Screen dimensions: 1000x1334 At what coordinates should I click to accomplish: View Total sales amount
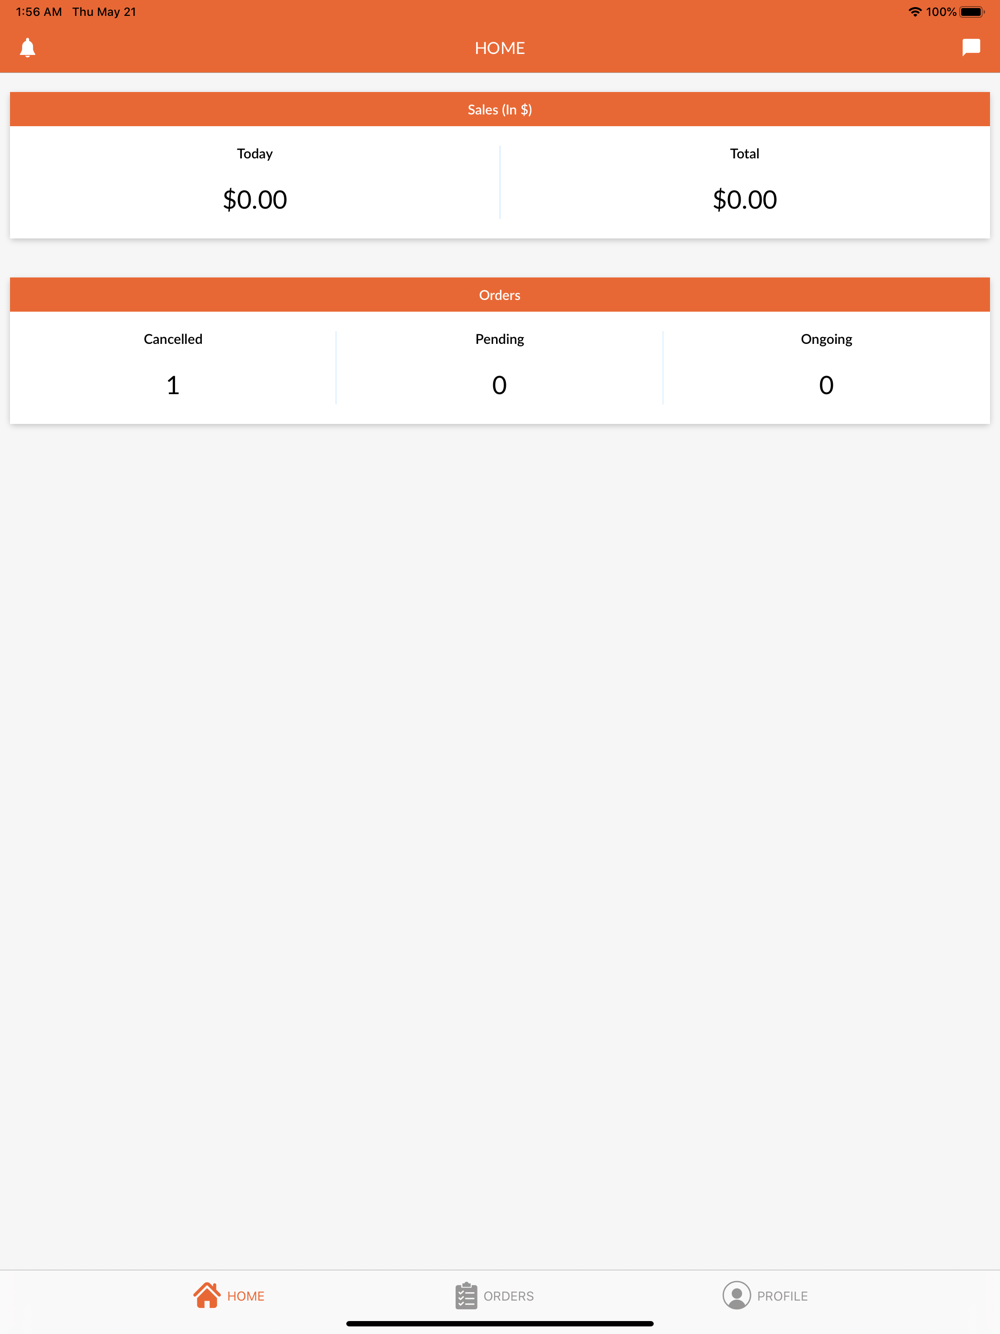click(x=745, y=199)
